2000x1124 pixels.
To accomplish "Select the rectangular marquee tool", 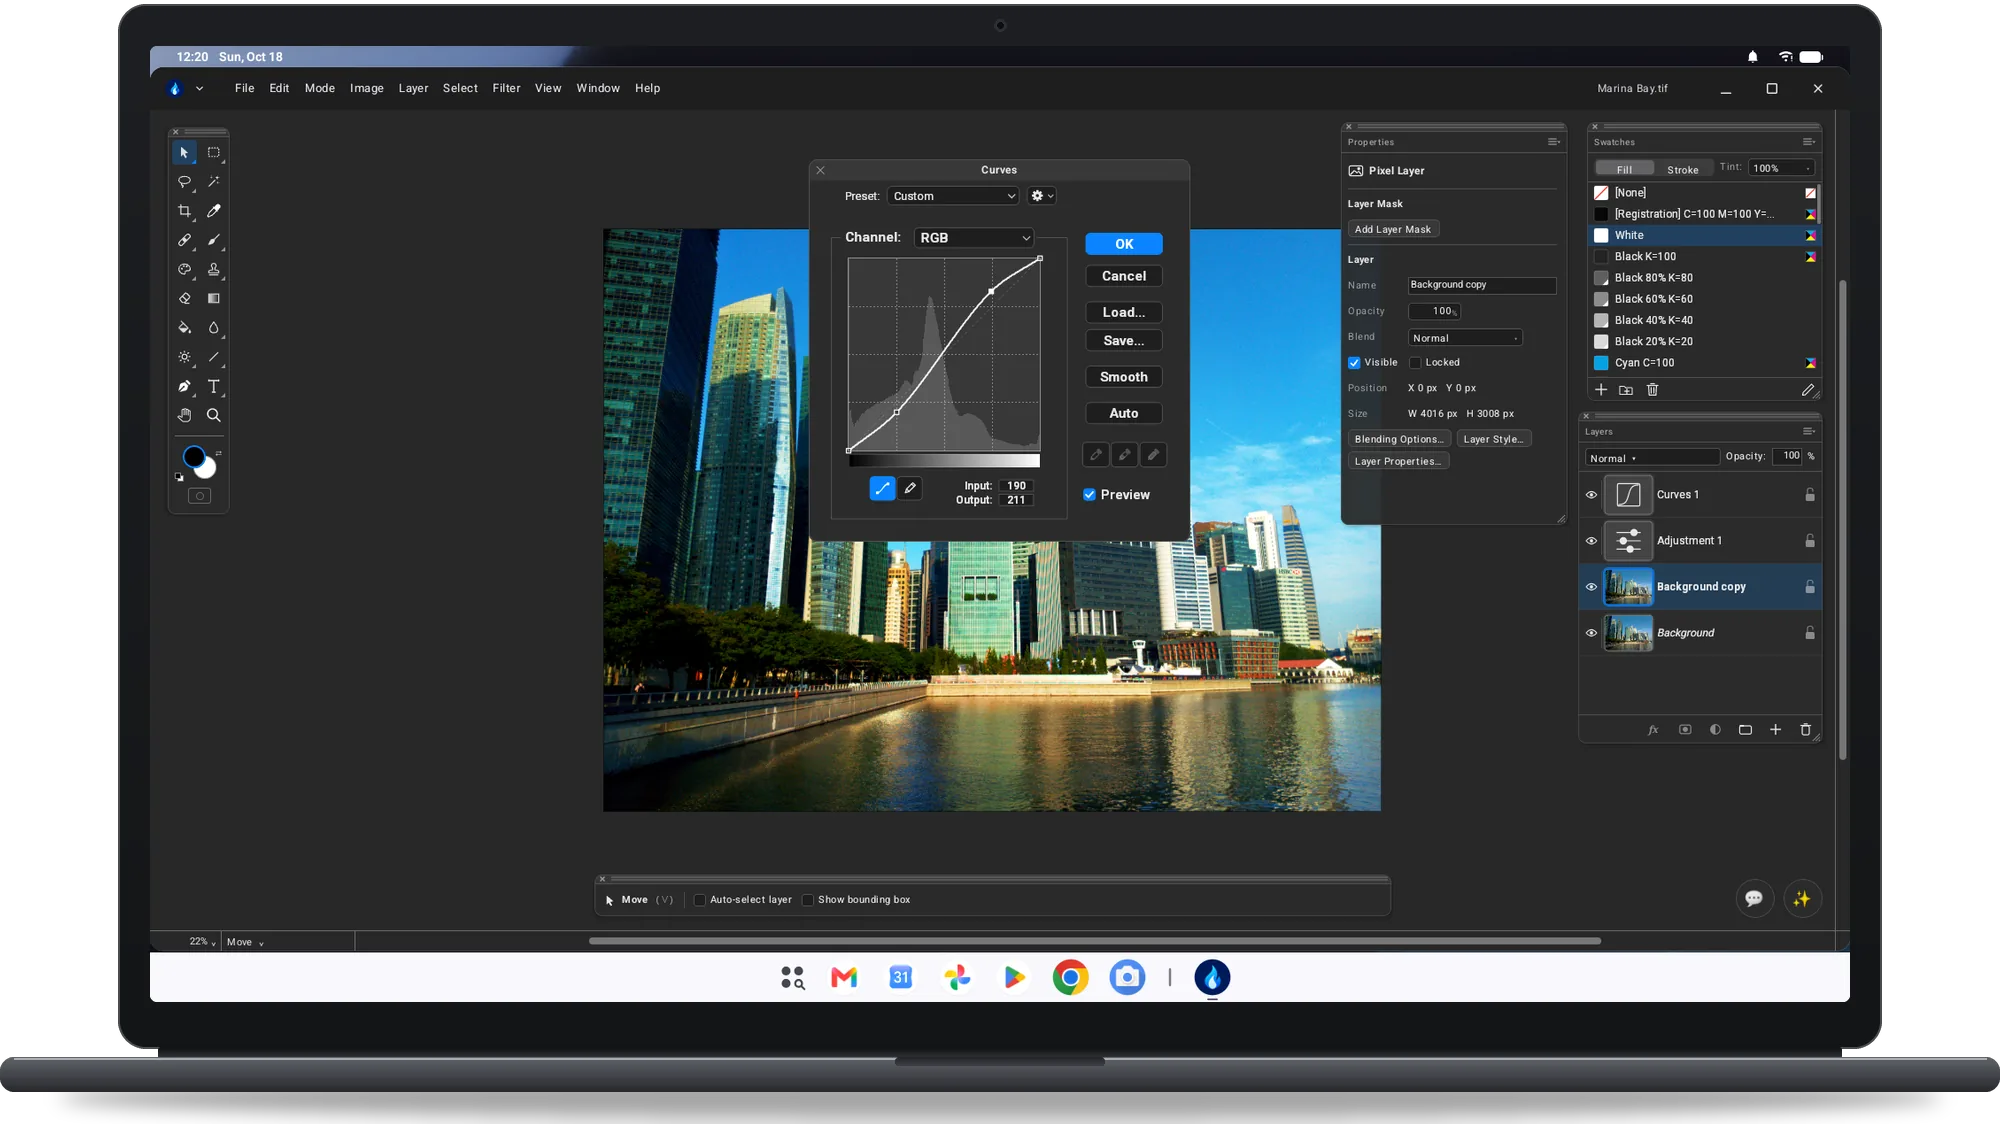I will 213,153.
